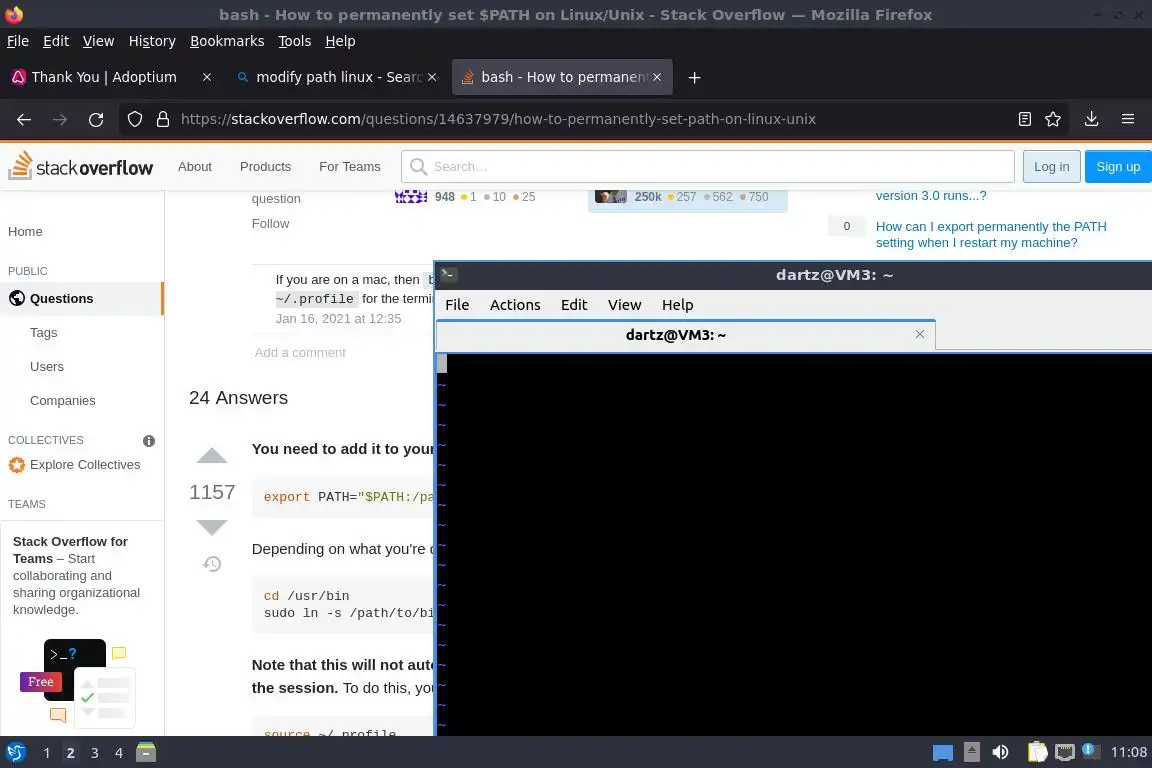
Task: Click terminal window title bar icon
Action: [x=448, y=274]
